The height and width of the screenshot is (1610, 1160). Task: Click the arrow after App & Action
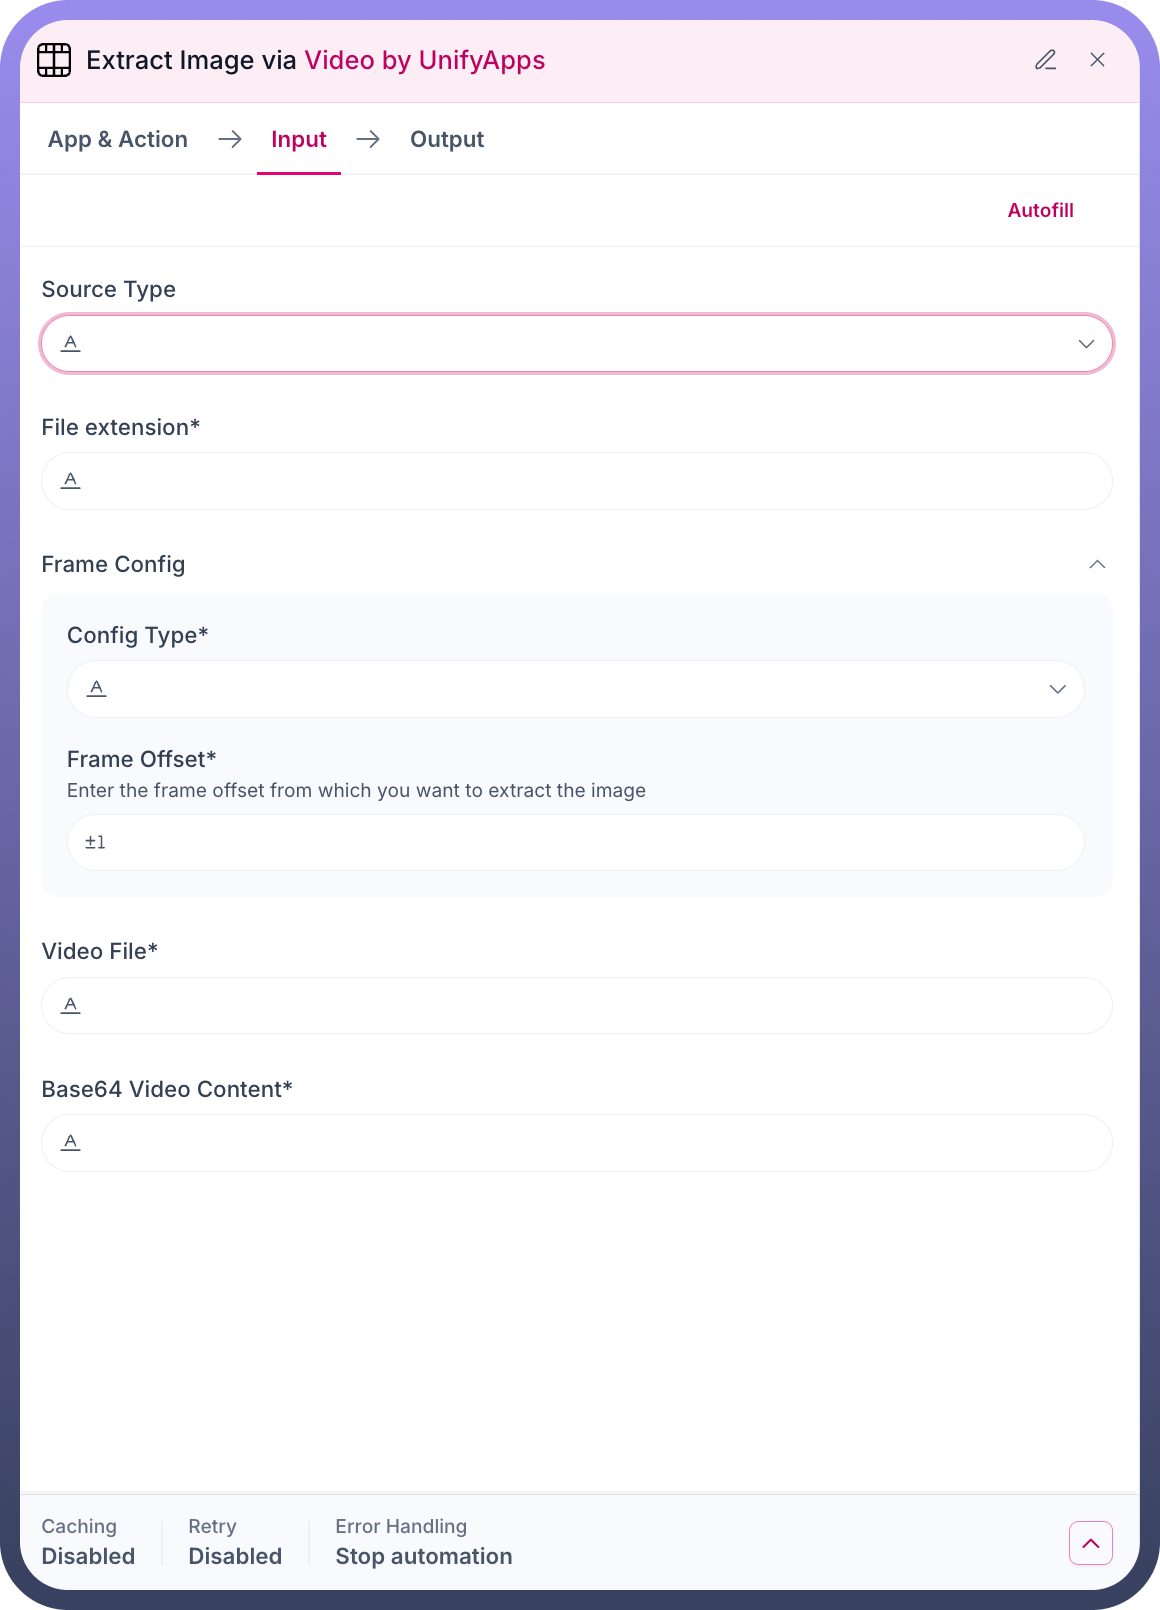(x=230, y=139)
